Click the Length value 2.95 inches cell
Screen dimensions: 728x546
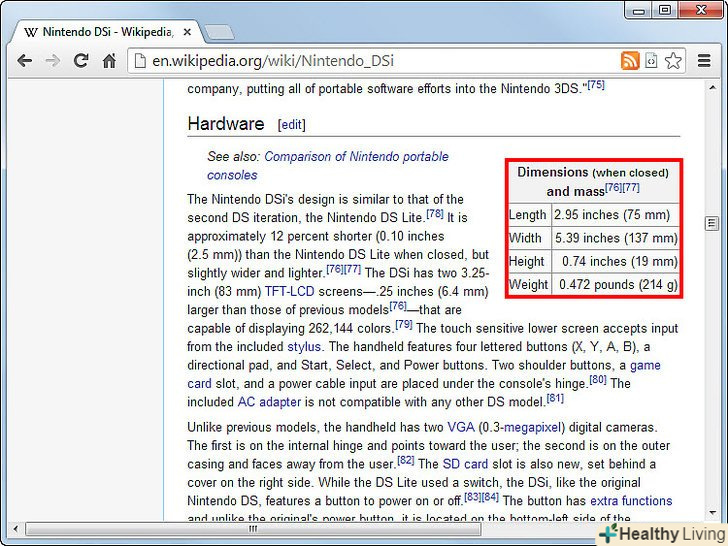coord(615,215)
